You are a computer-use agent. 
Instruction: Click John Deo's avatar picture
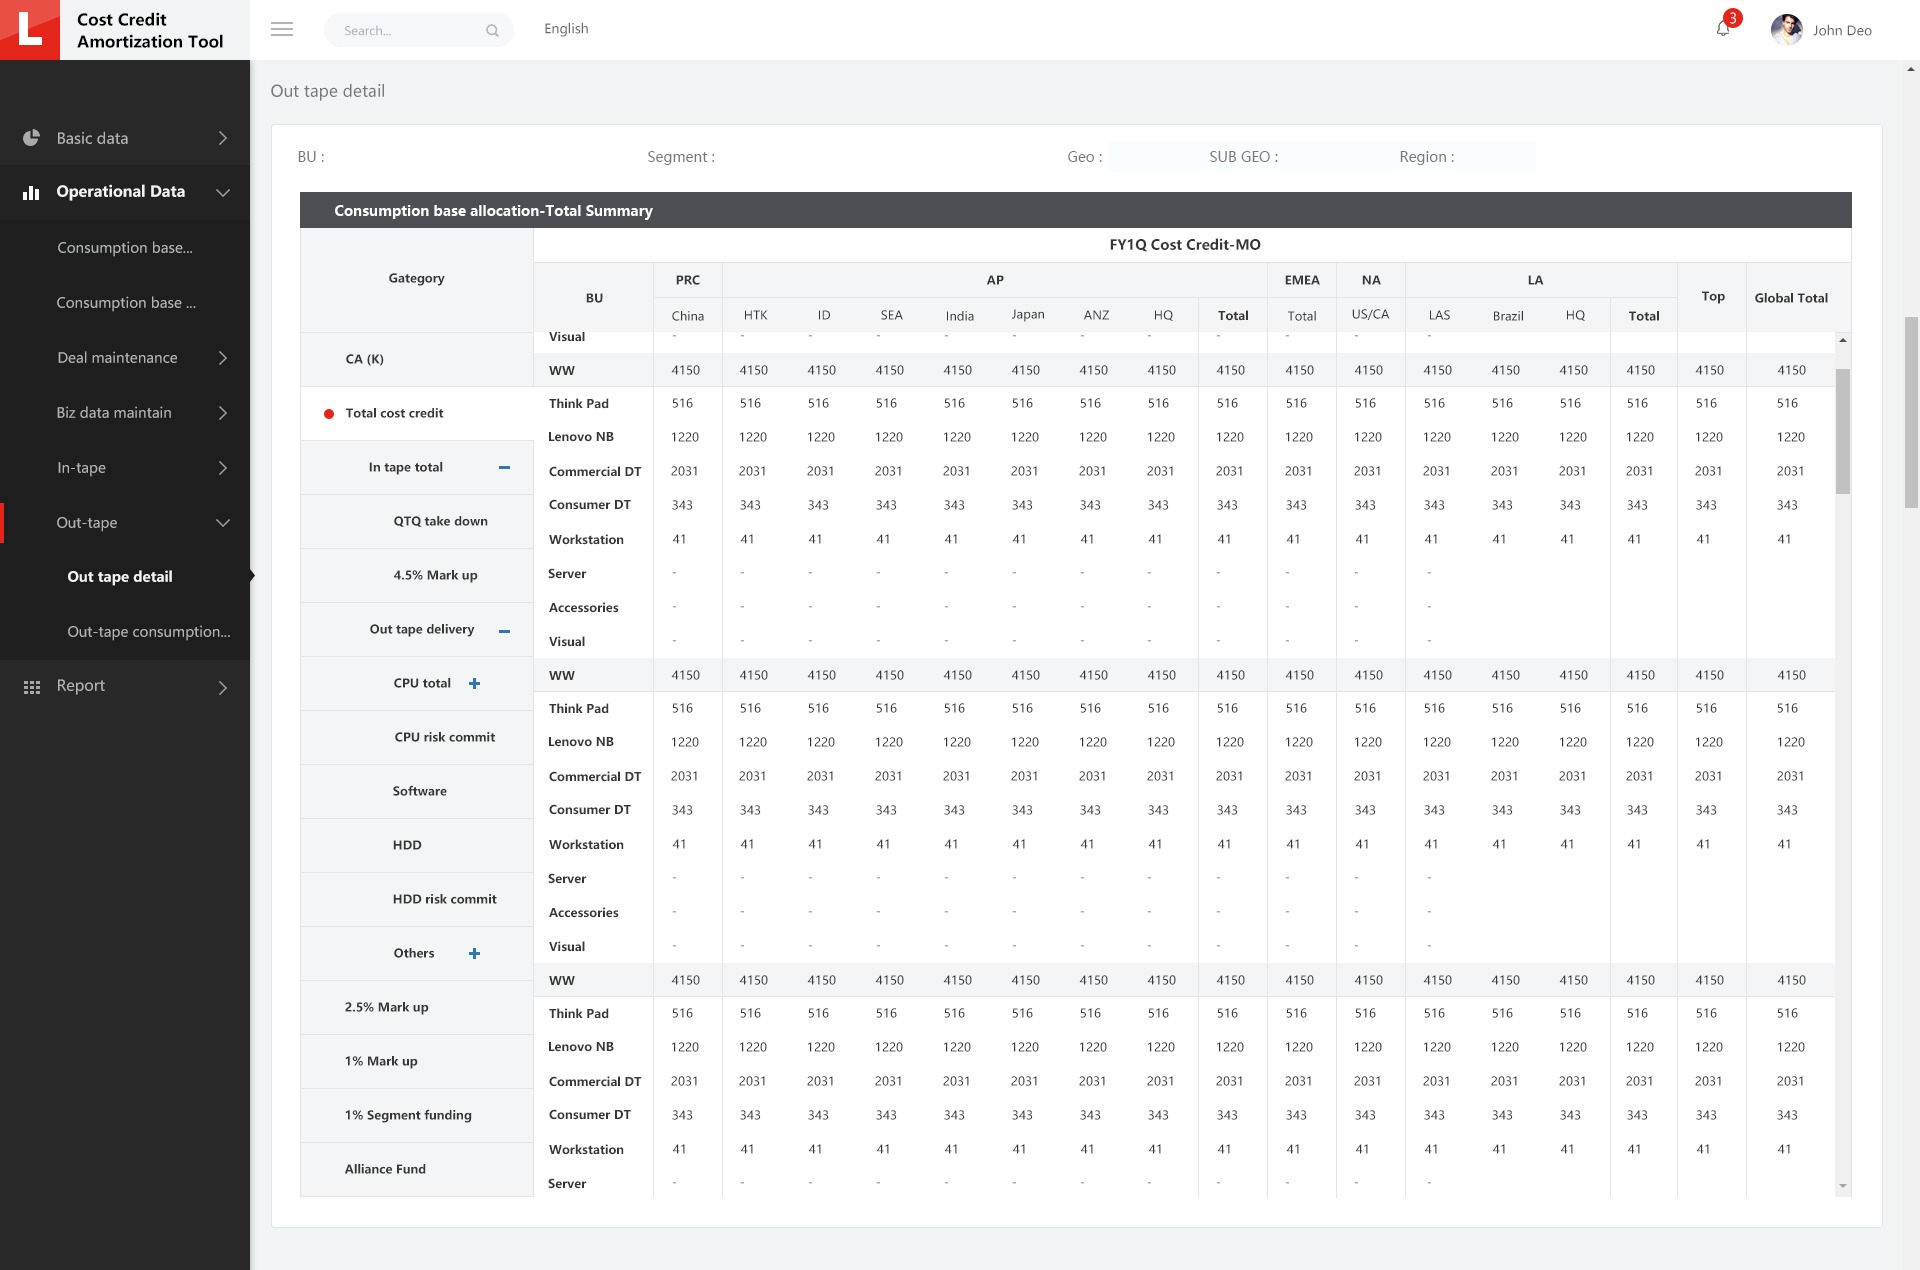click(x=1786, y=29)
